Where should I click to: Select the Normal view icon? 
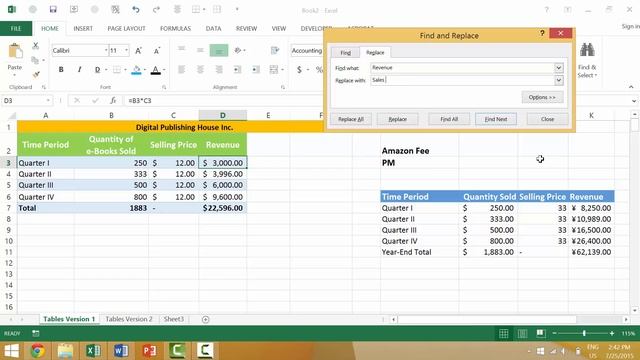click(x=504, y=333)
